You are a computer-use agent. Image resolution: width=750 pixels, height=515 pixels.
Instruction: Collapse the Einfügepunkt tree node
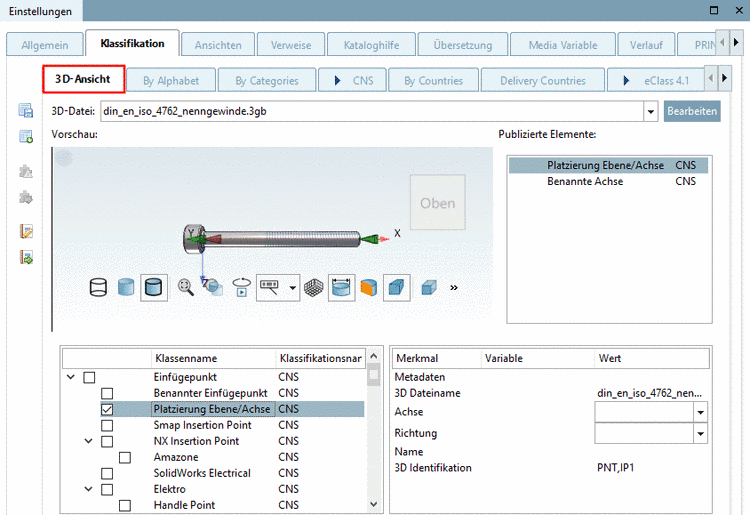[x=71, y=377]
